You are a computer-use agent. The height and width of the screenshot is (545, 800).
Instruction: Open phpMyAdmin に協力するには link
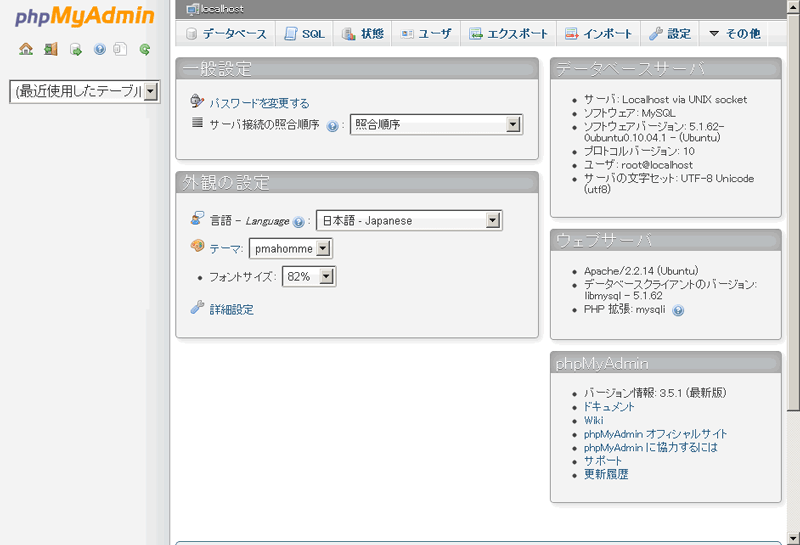coord(651,448)
